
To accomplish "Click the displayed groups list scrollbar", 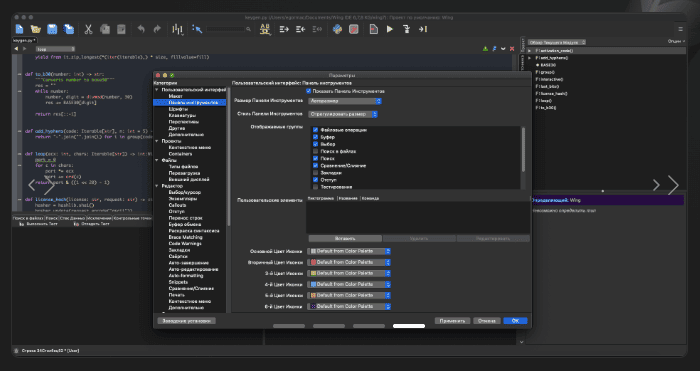I will 523,150.
